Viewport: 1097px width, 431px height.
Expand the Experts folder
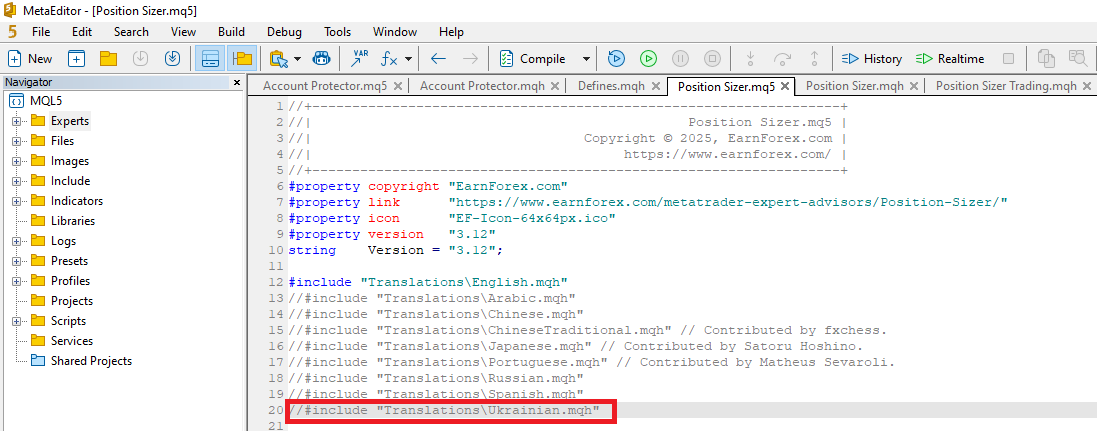pos(16,121)
